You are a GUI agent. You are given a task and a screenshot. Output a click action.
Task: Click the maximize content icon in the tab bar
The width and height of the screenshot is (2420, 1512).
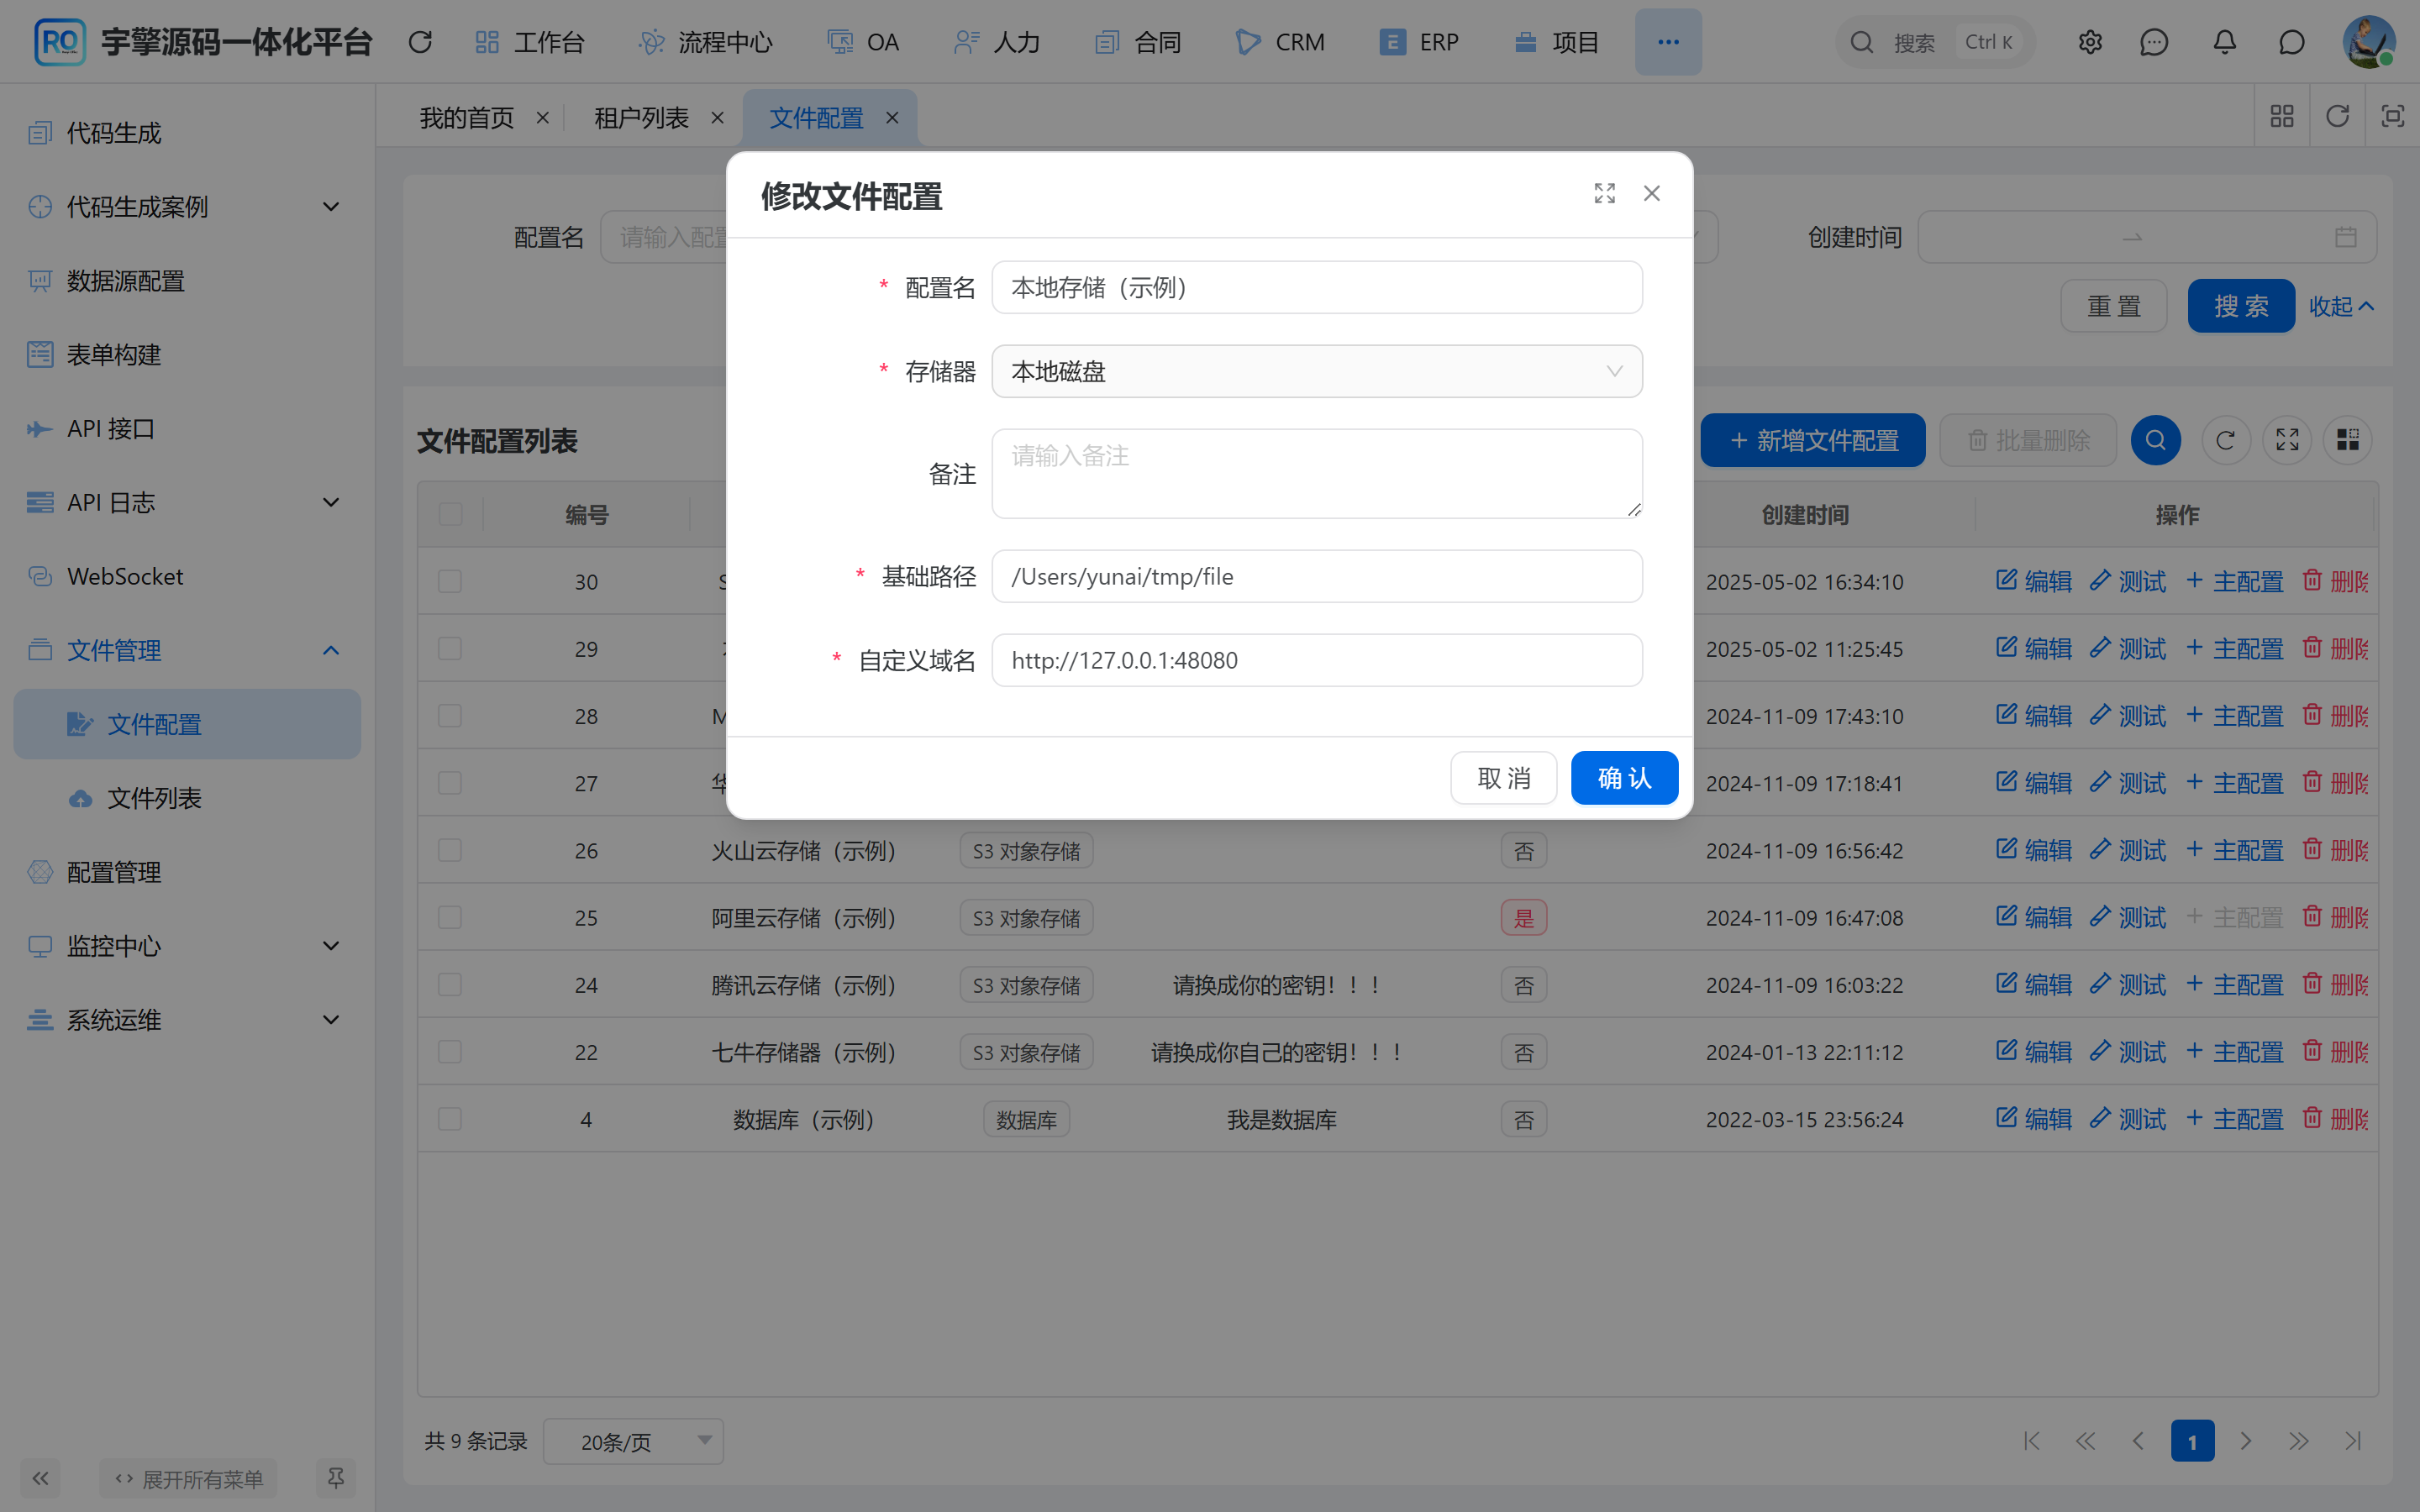pos(2392,116)
